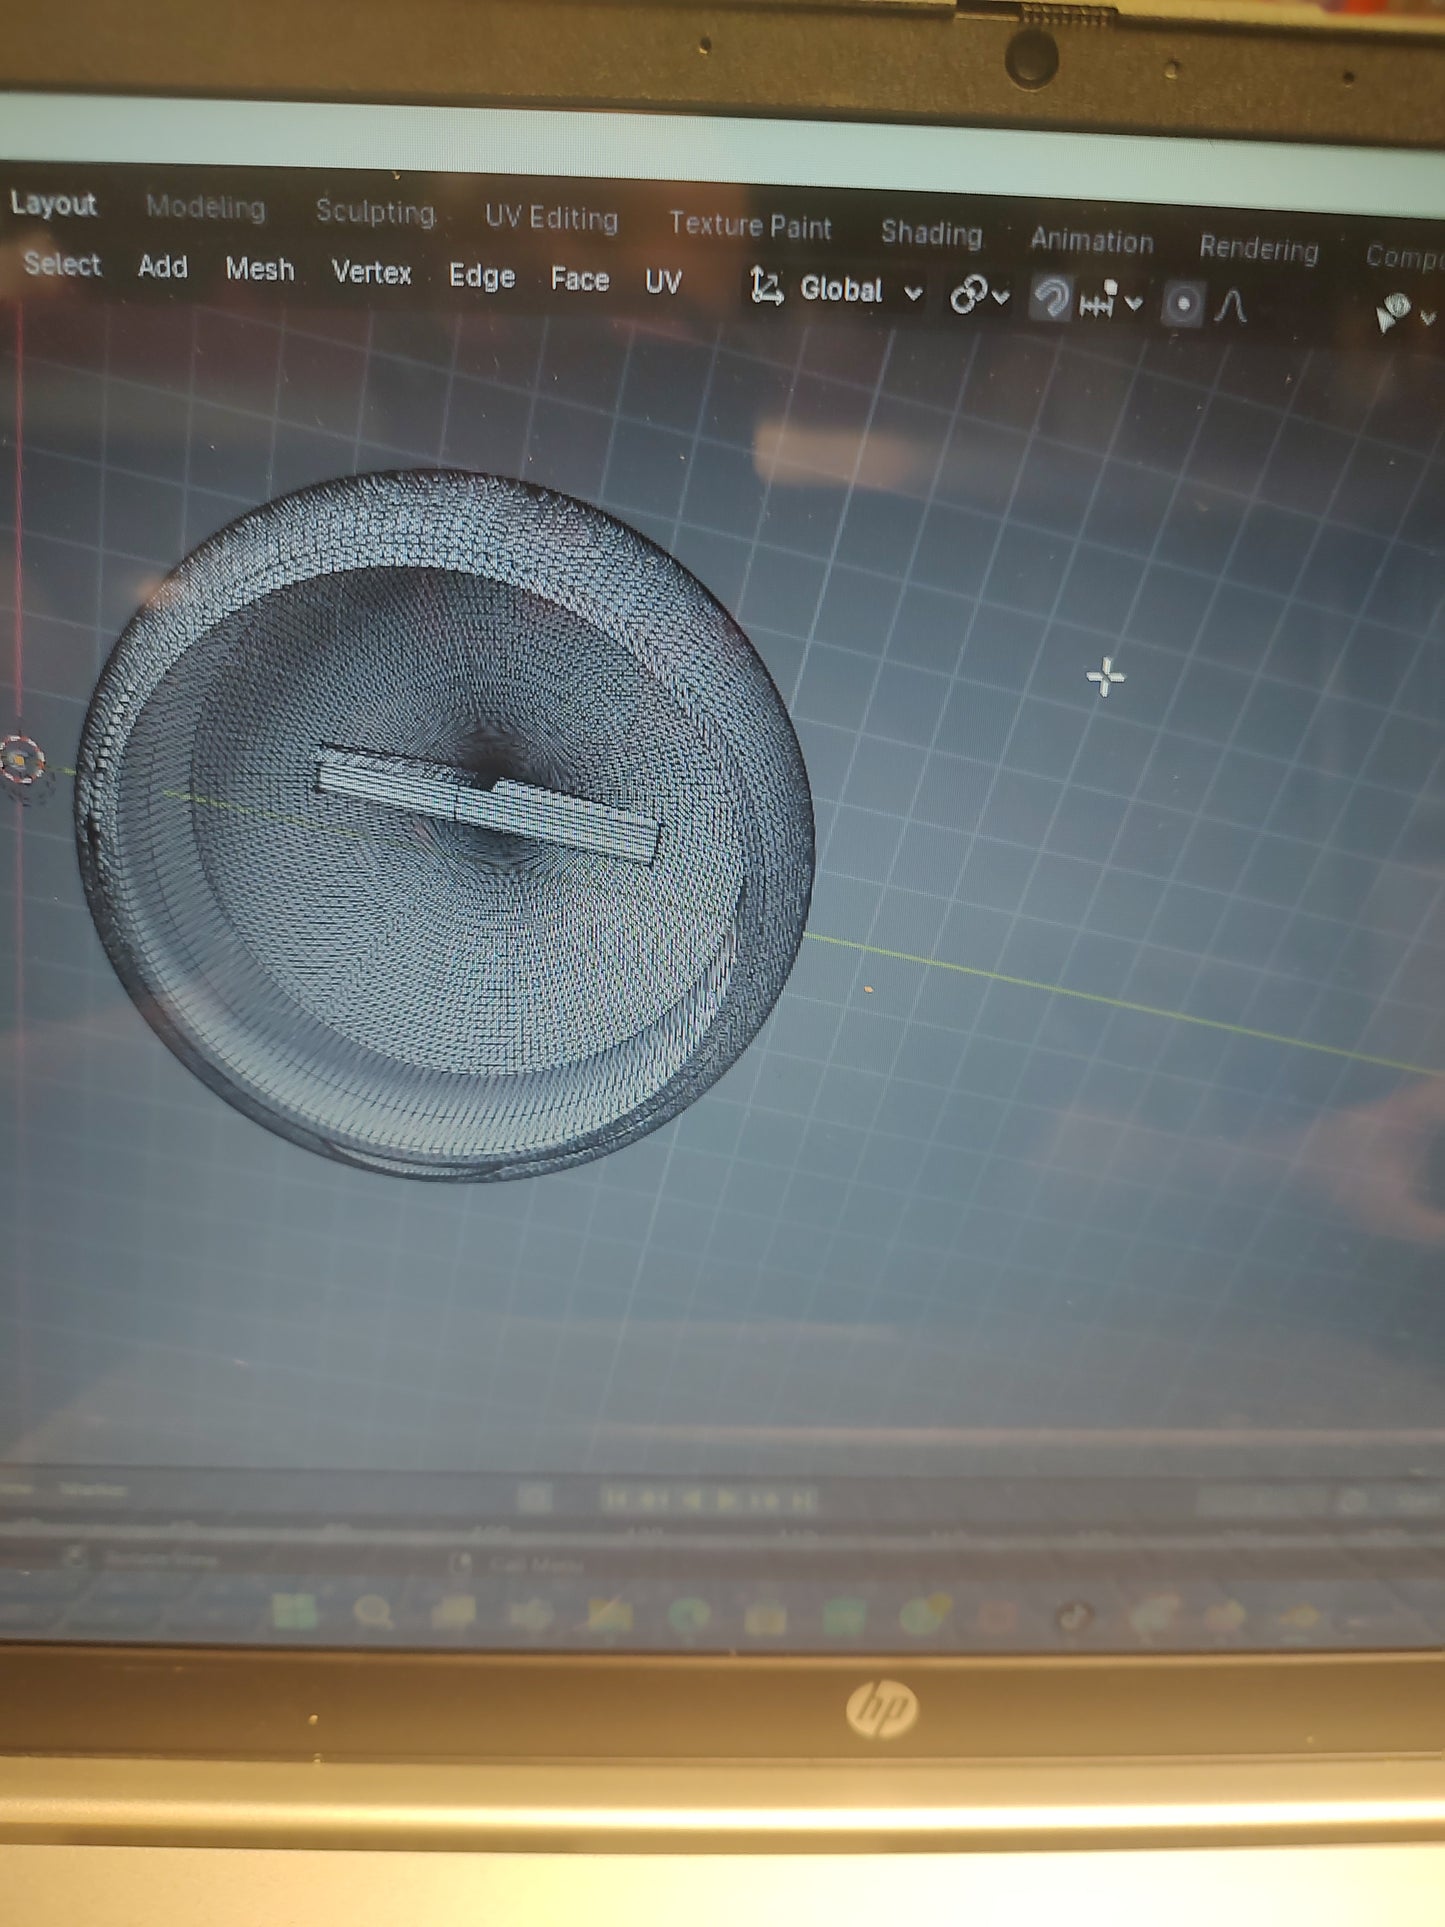Open the transform pivot point dropdown
The image size is (1445, 1927).
(979, 295)
